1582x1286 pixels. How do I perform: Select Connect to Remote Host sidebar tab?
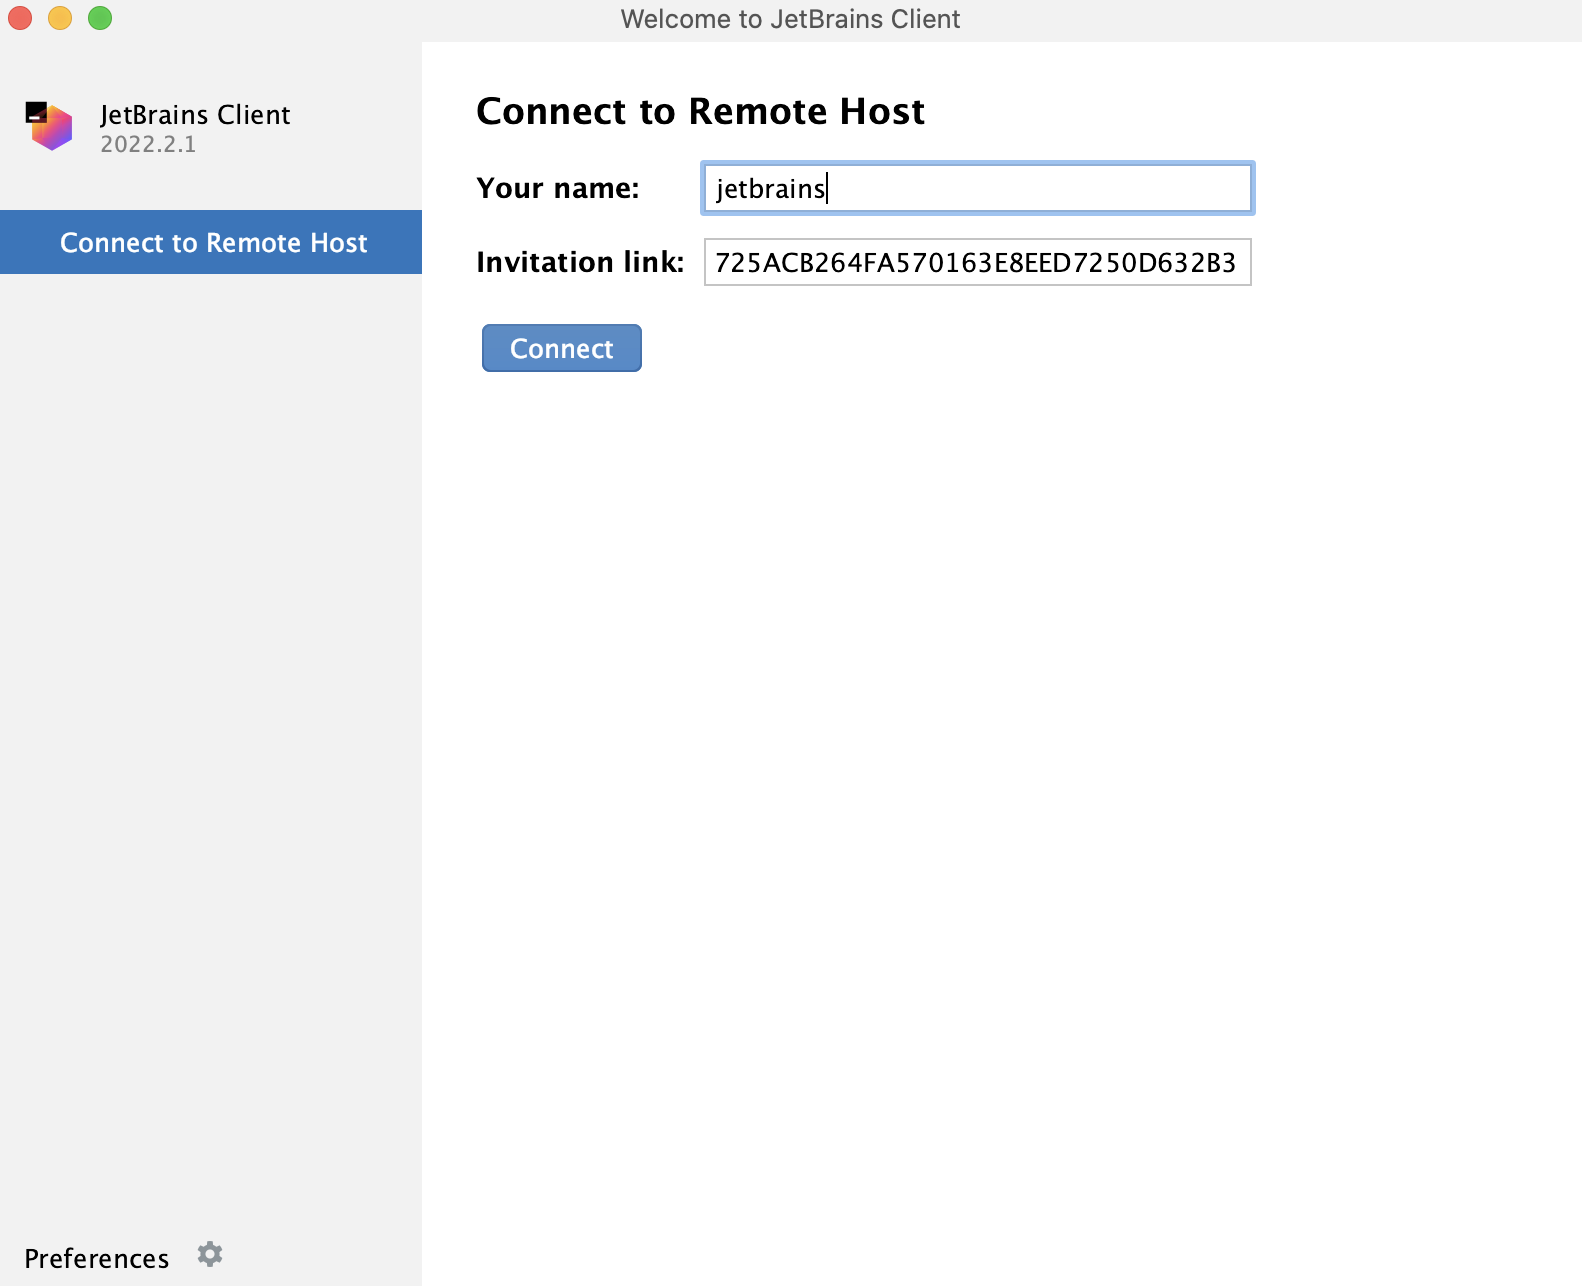coord(211,242)
